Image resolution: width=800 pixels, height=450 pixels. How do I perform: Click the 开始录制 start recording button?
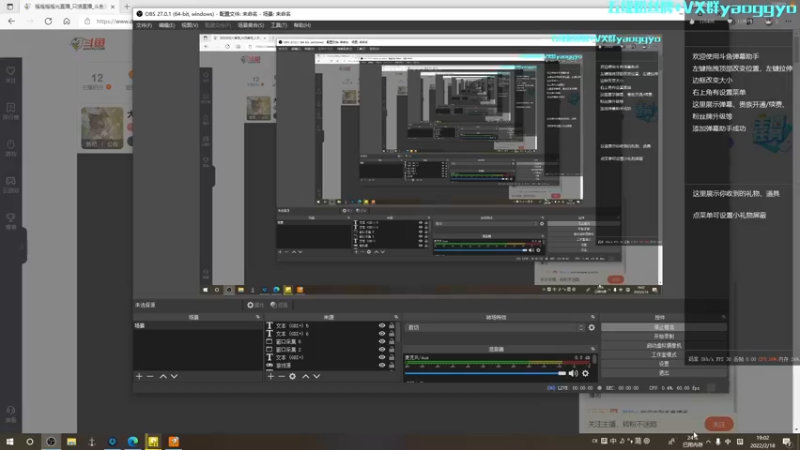[664, 337]
